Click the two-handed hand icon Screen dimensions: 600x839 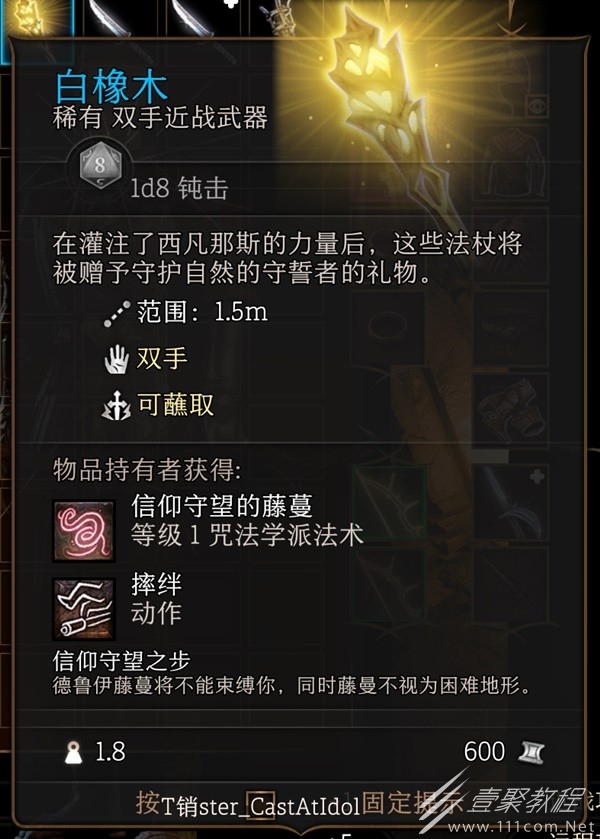click(116, 359)
